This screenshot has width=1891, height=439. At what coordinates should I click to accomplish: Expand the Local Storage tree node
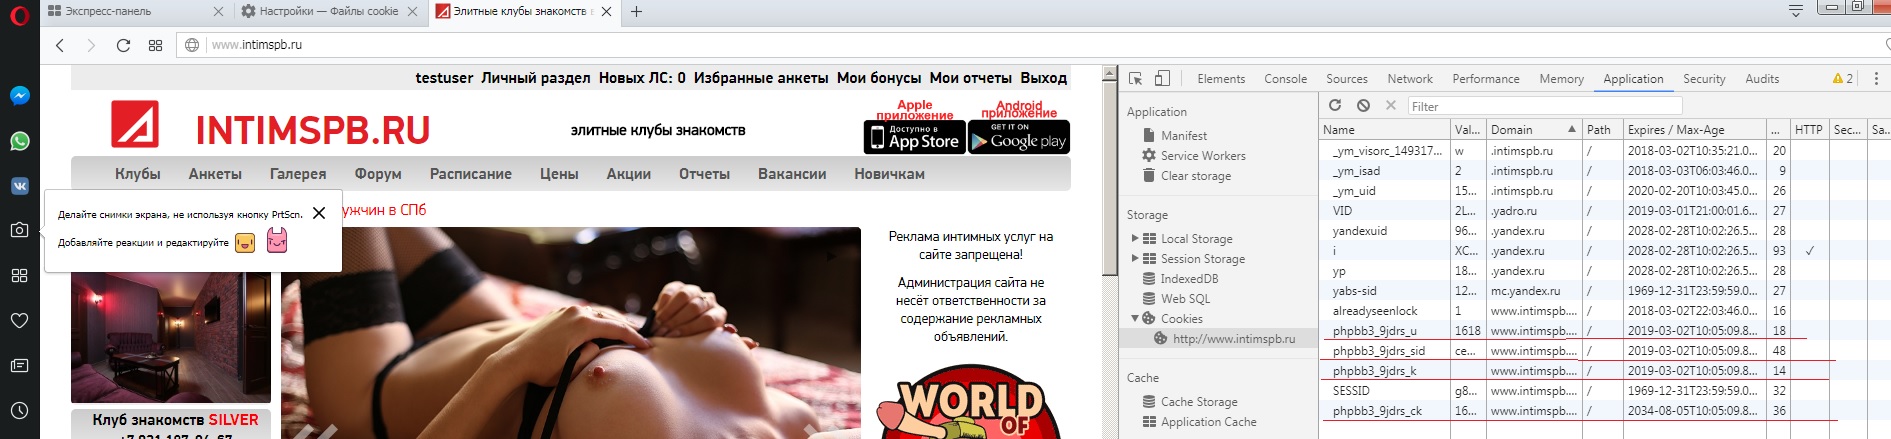1135,239
